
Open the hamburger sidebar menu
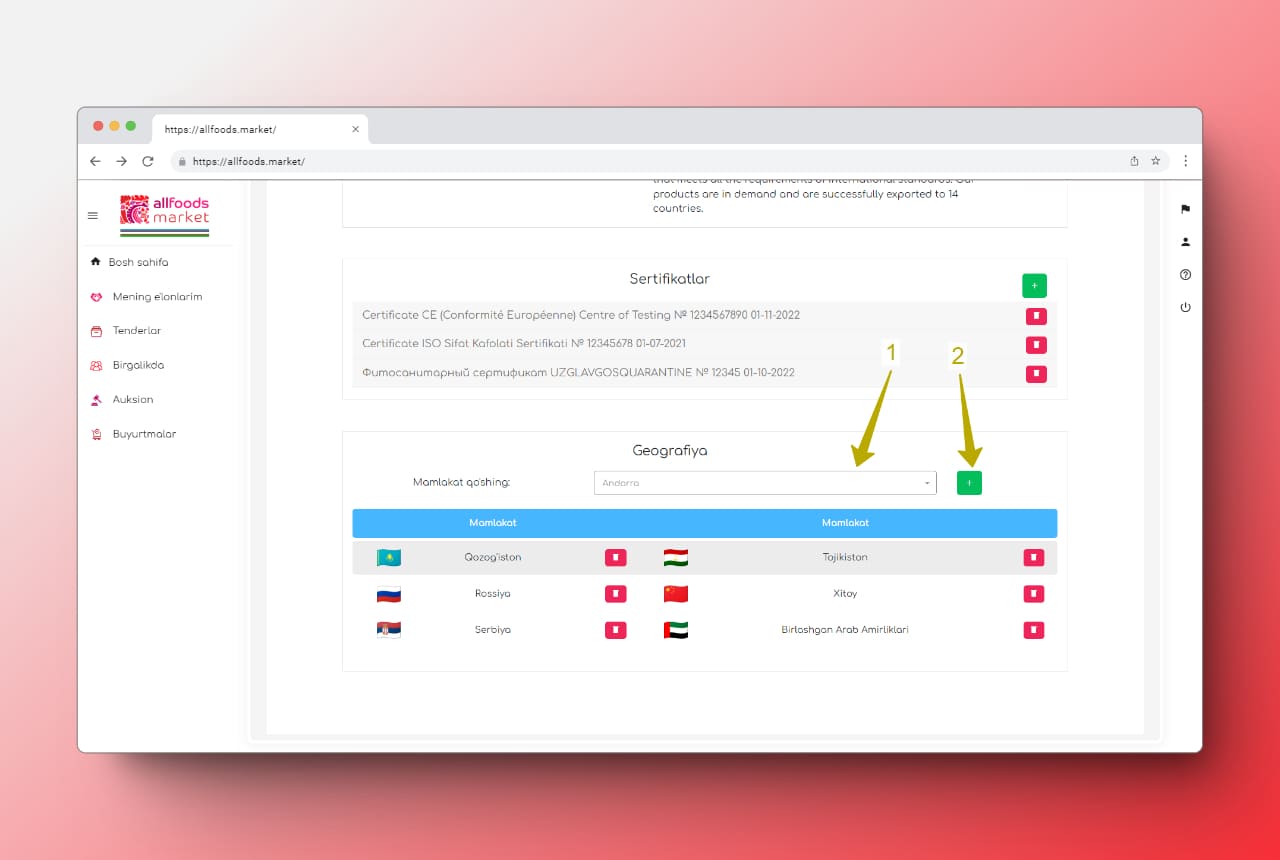[x=93, y=215]
